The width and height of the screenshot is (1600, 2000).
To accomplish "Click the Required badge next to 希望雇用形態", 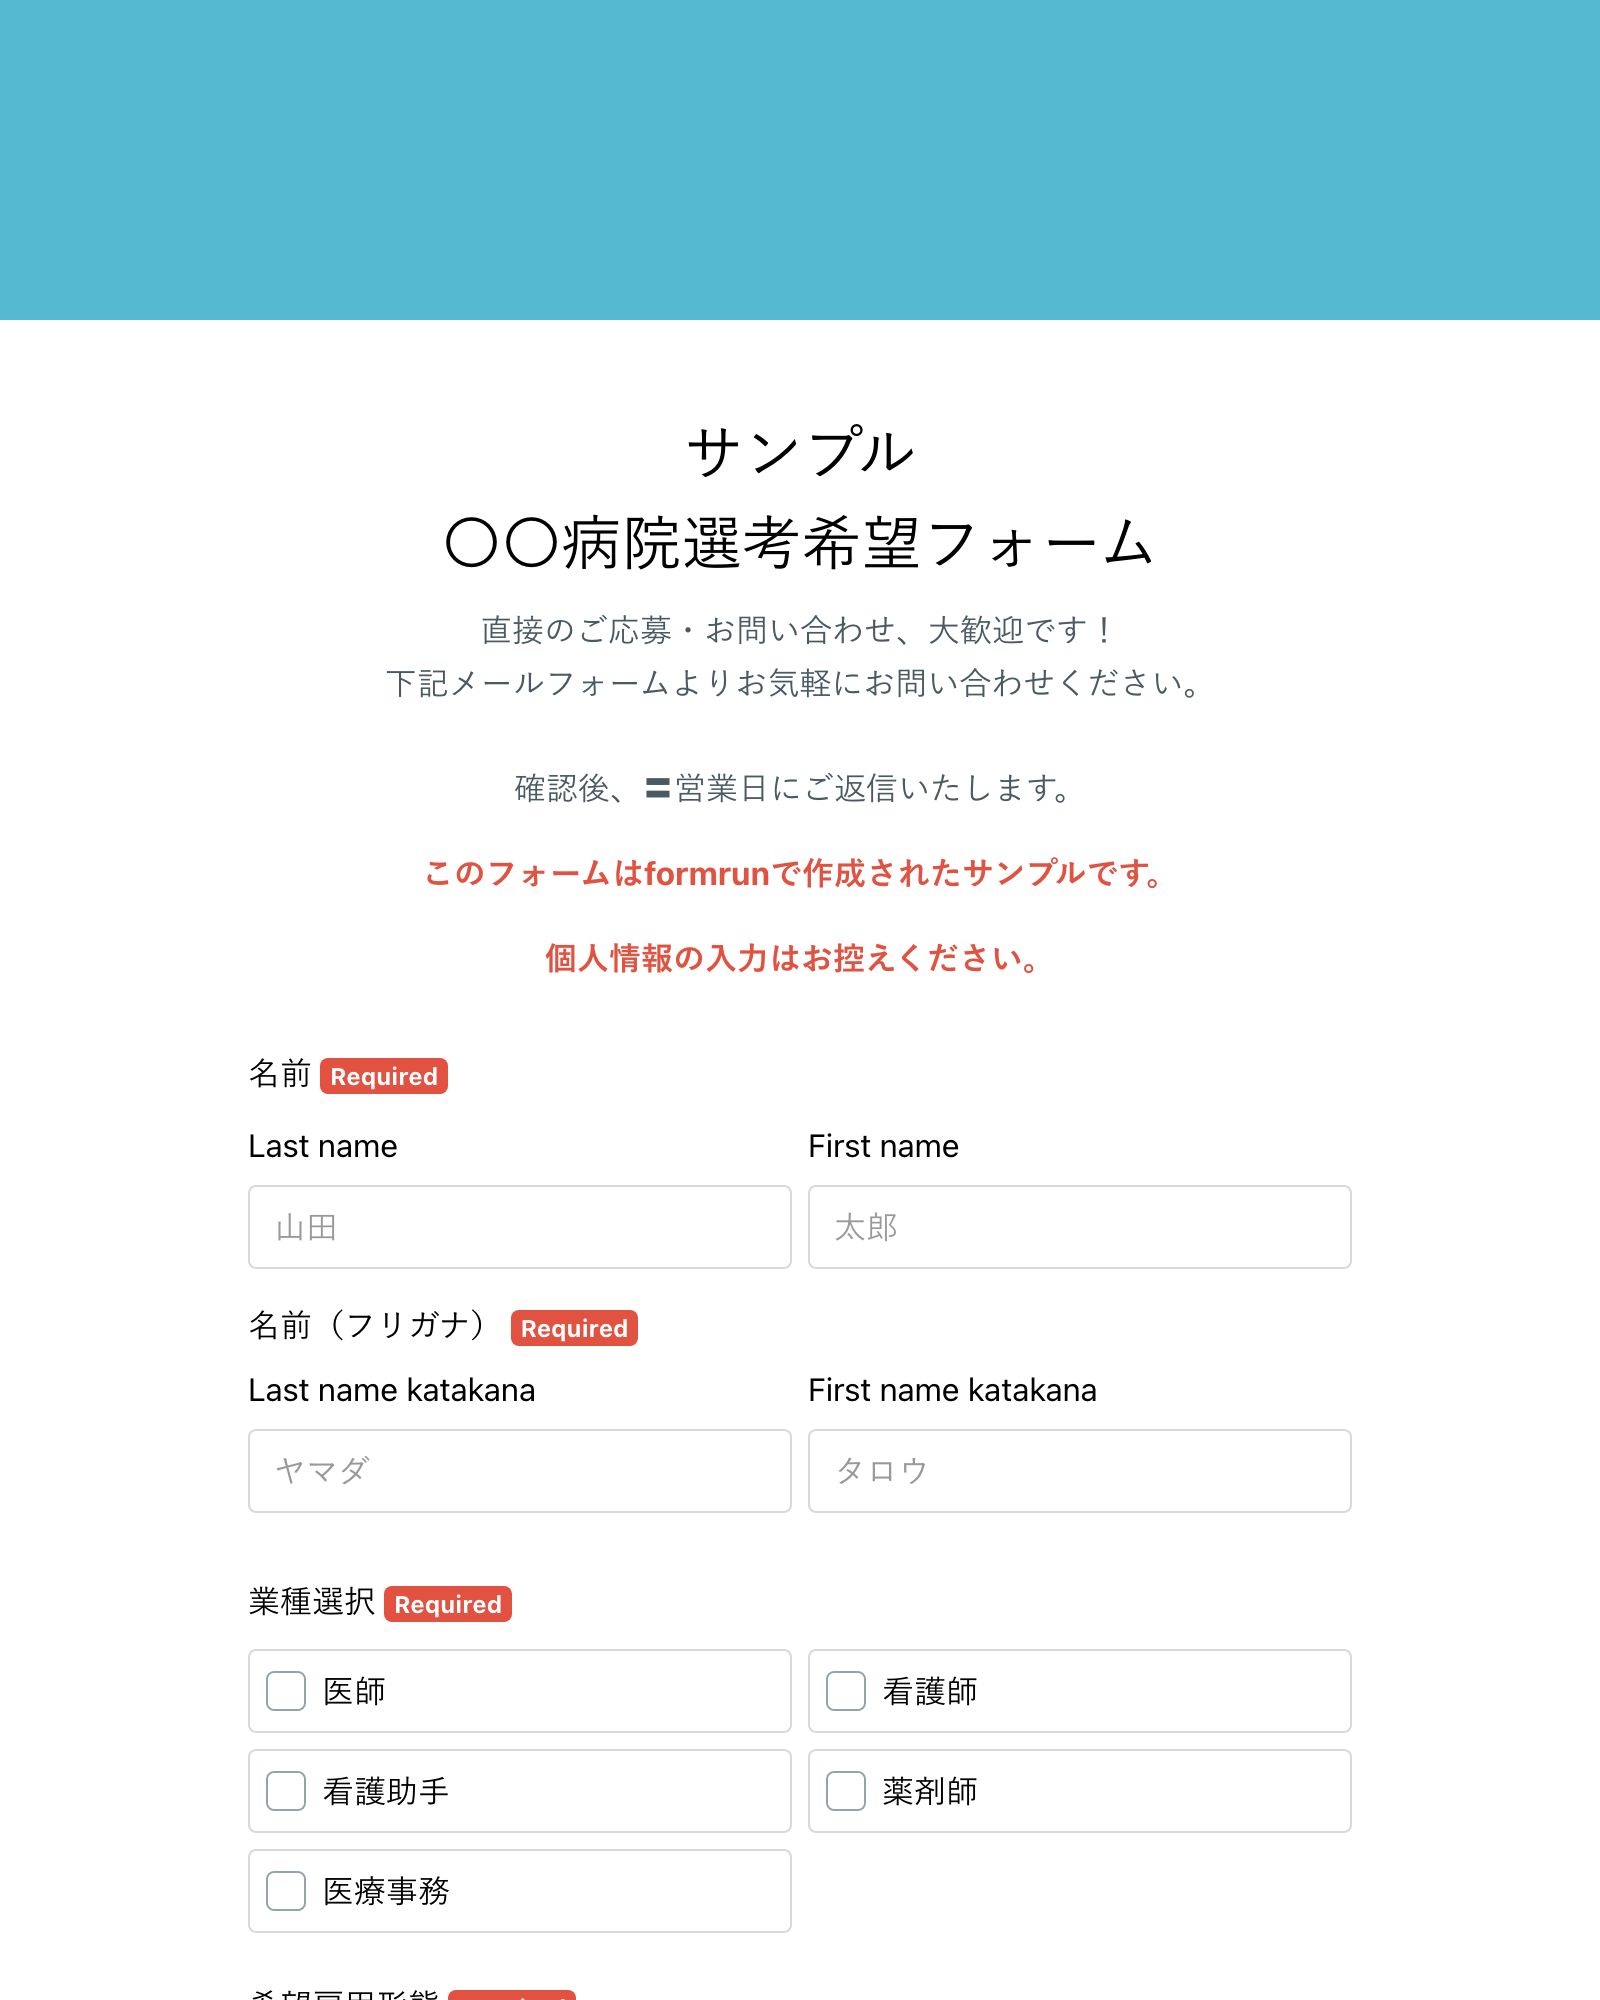I will (516, 1994).
